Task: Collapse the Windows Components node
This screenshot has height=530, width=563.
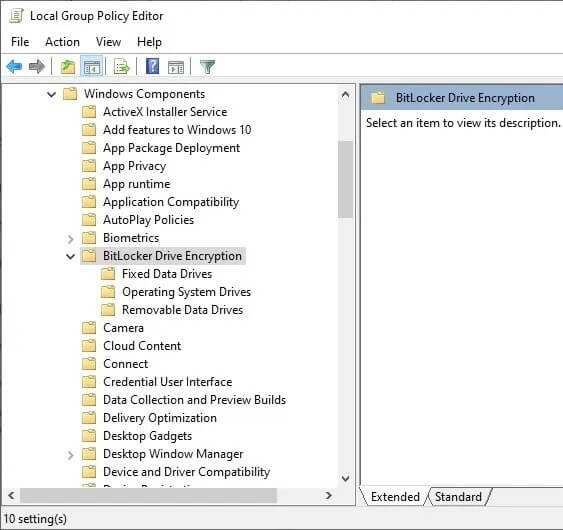Action: 52,94
